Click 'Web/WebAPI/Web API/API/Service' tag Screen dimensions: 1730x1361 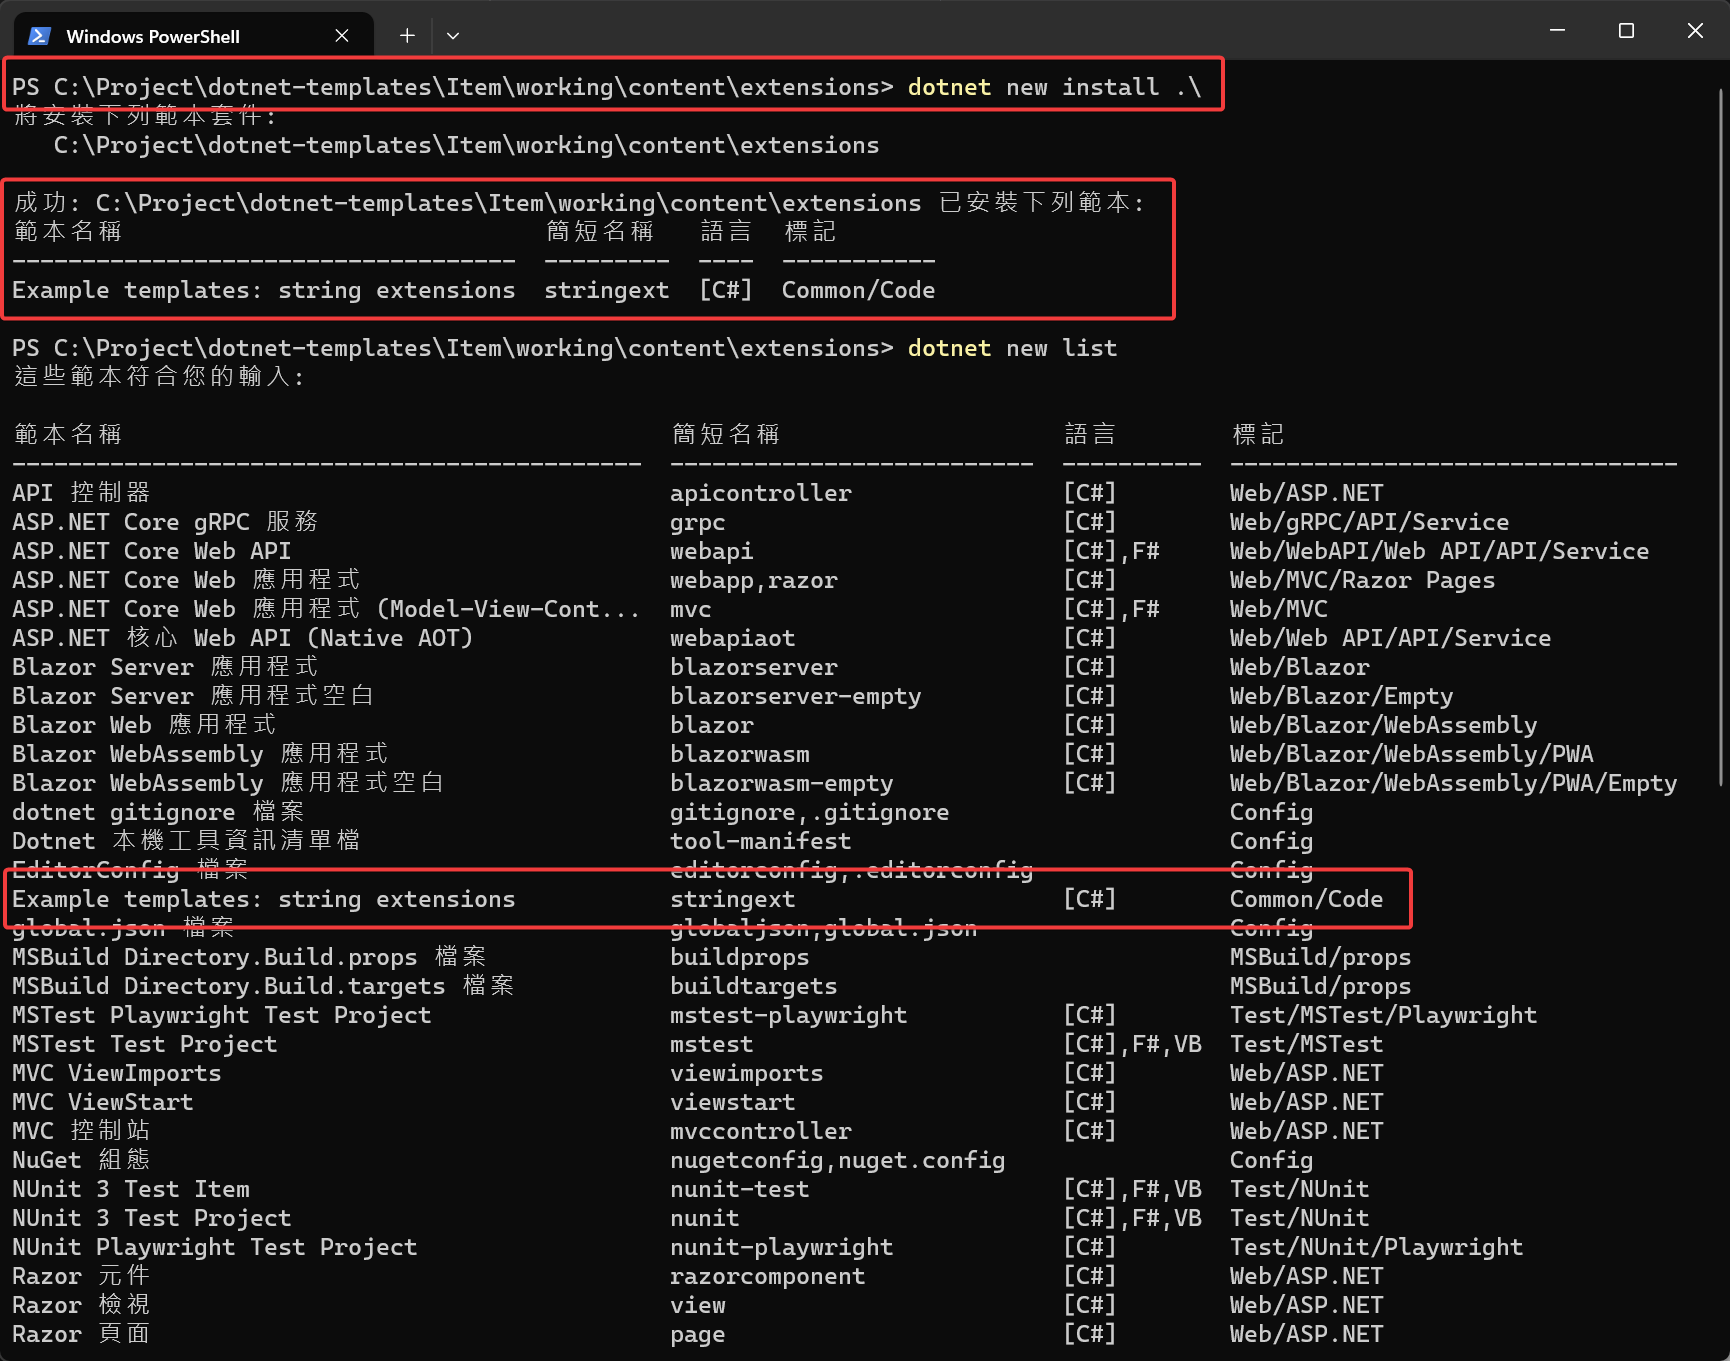point(1440,551)
